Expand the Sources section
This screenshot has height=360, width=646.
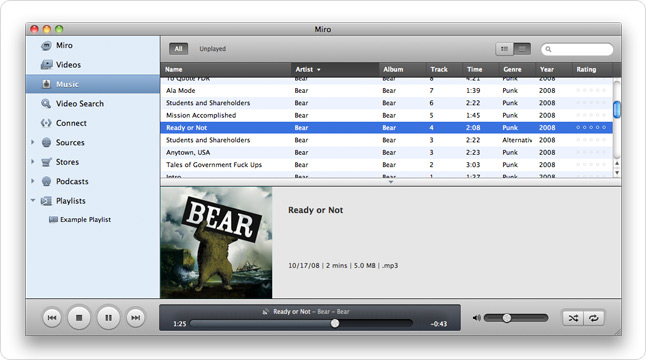(33, 142)
